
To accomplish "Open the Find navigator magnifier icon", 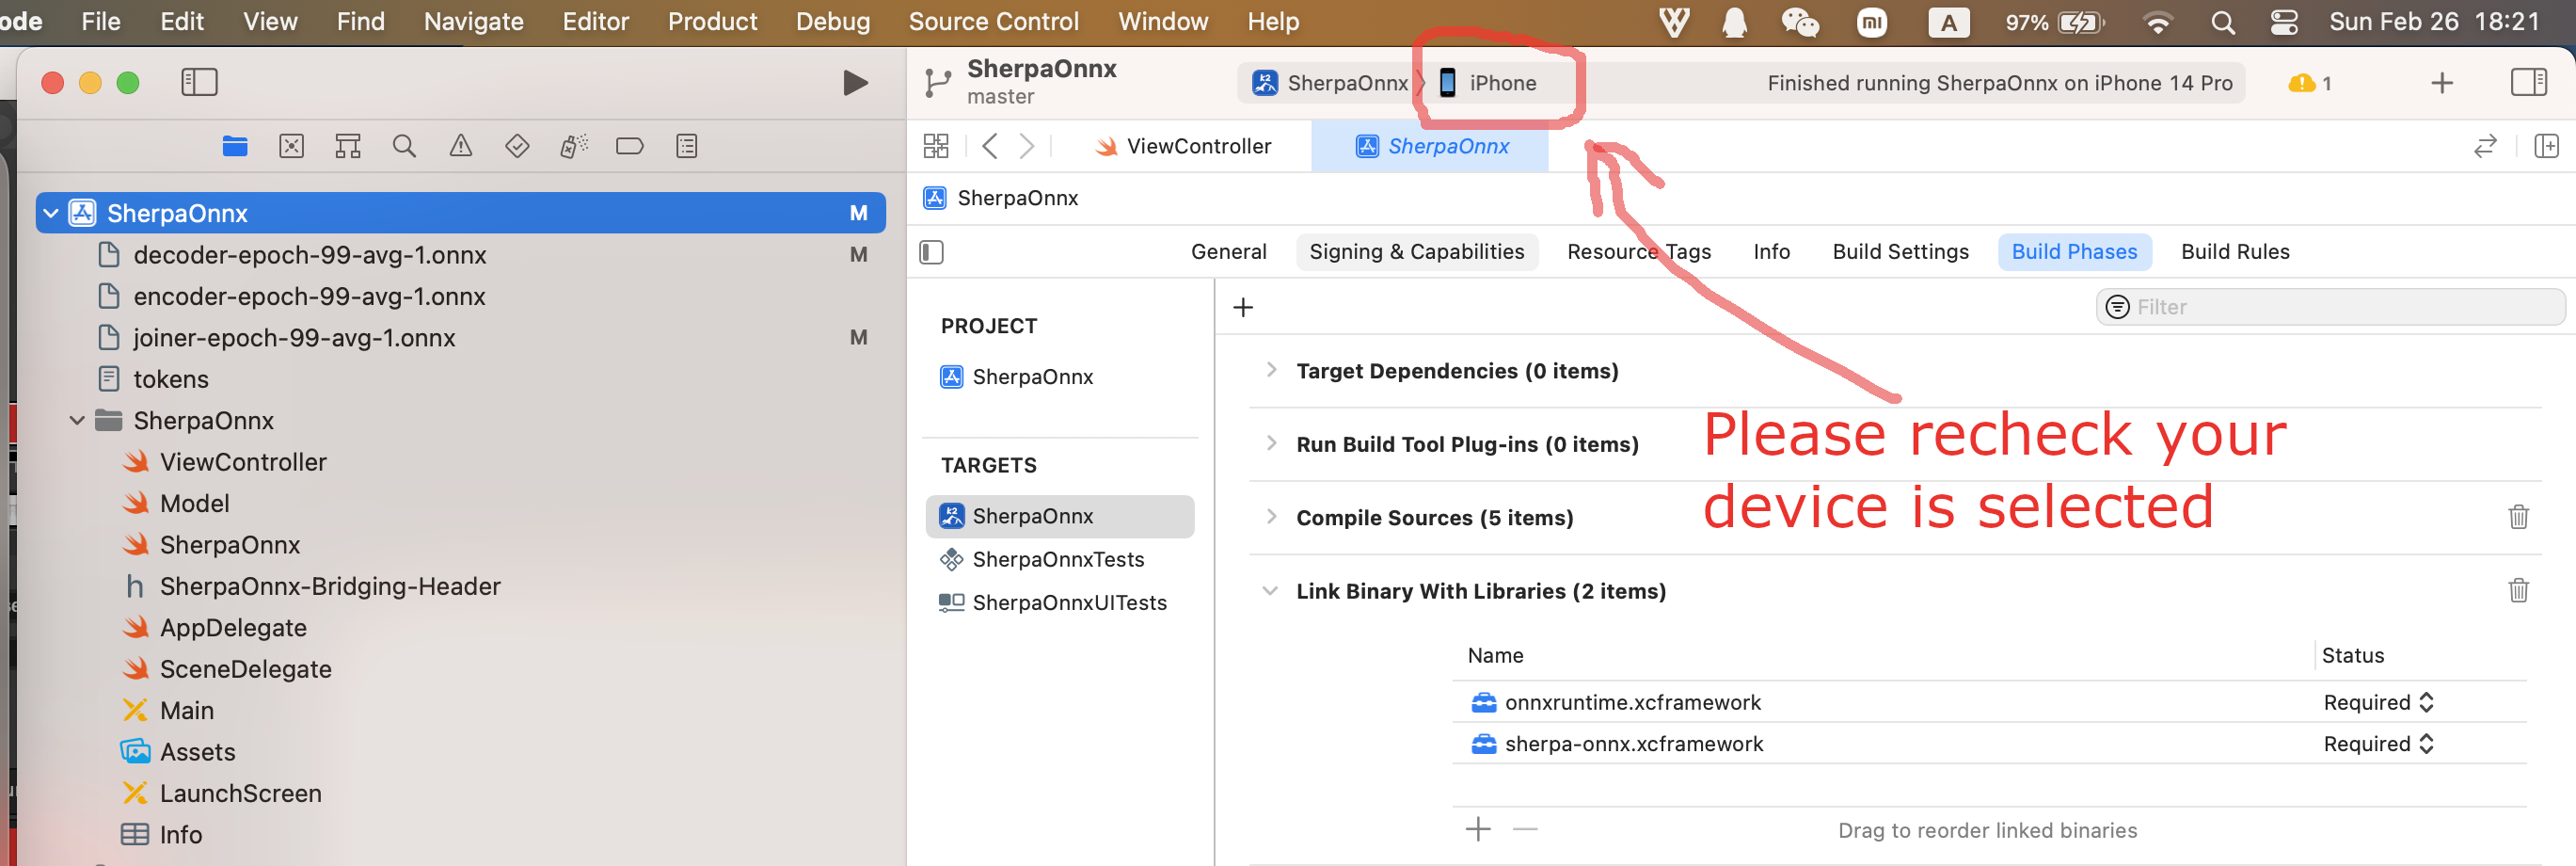I will coord(404,147).
